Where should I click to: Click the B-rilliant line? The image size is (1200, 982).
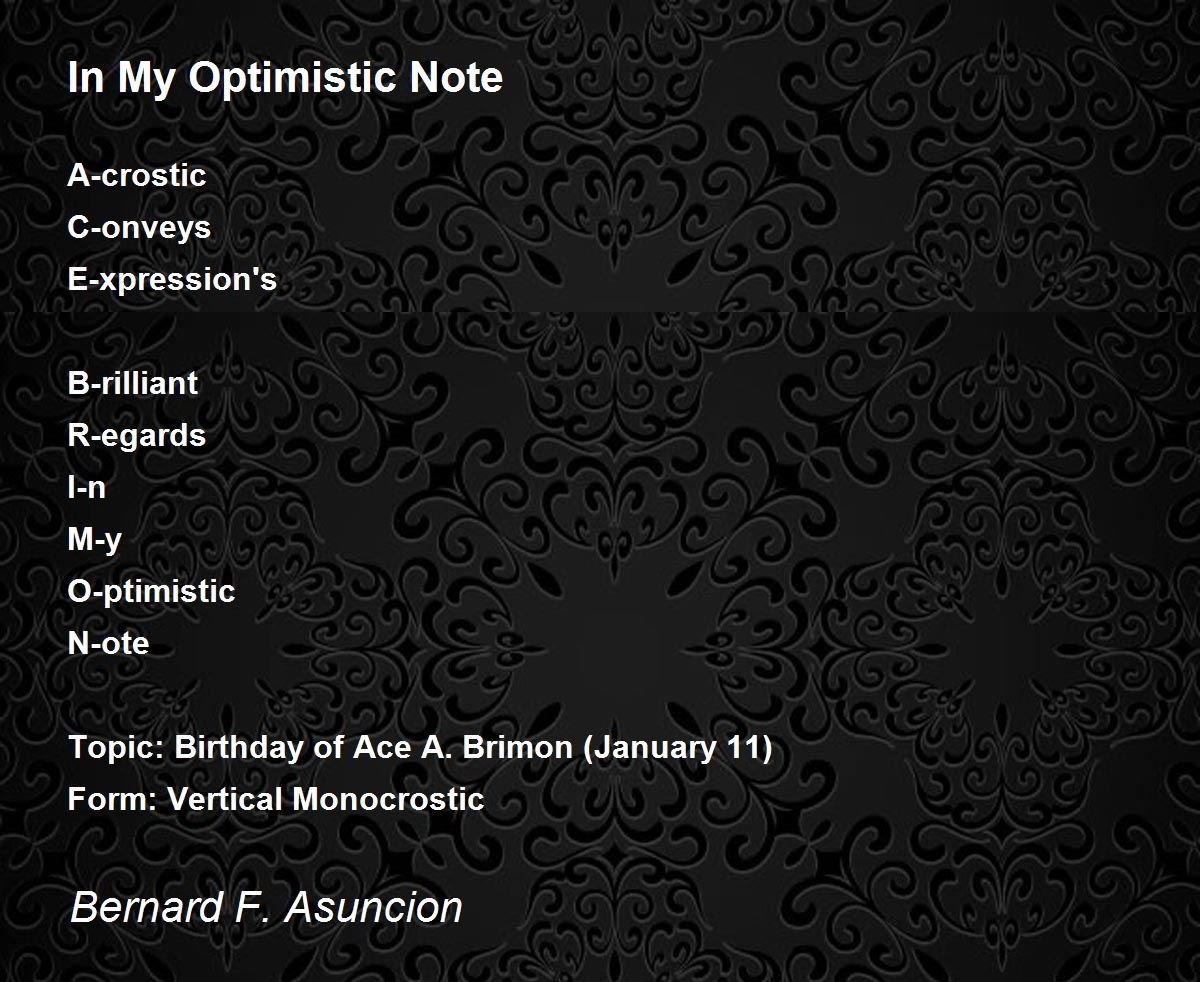(133, 383)
